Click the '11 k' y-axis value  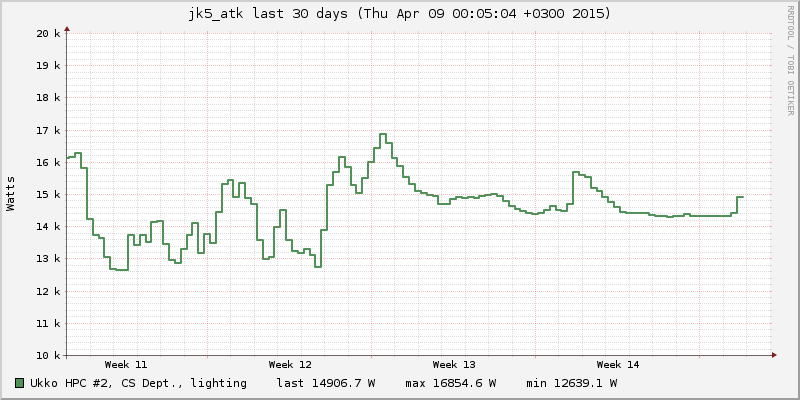48,323
